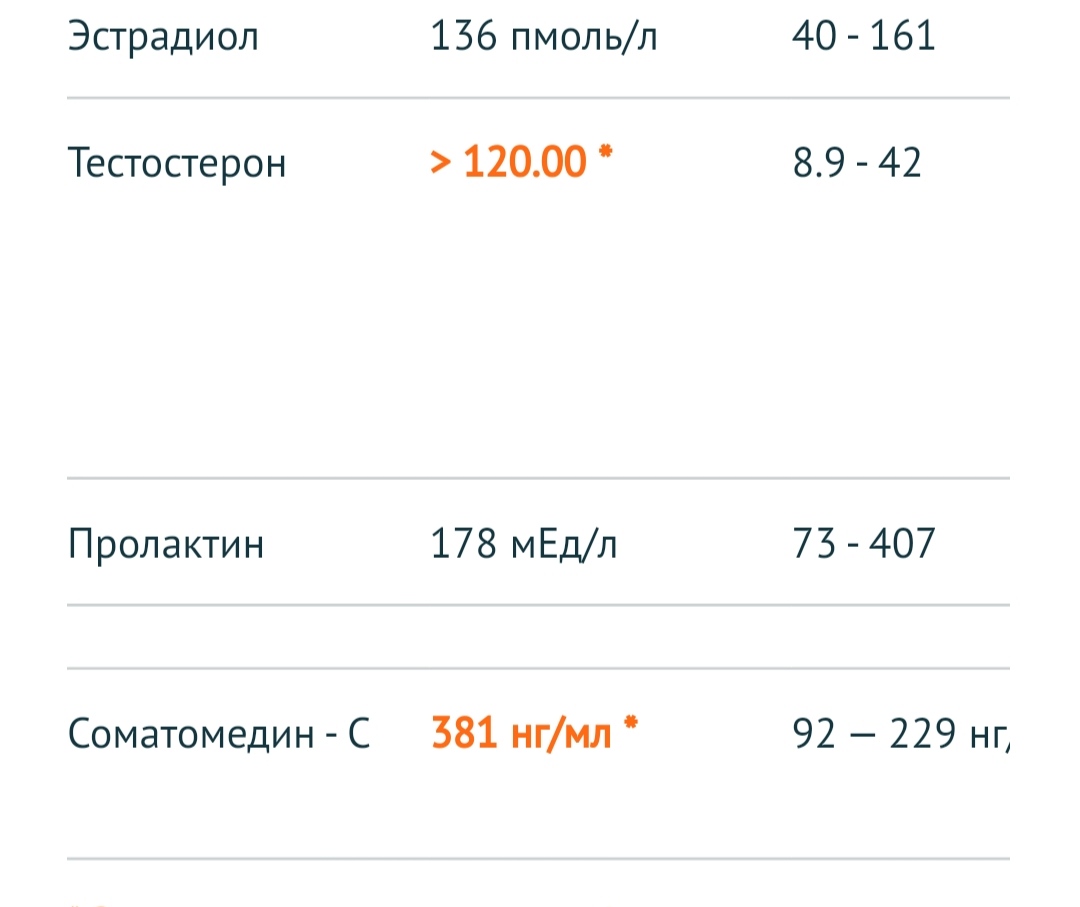
Task: Click the 40 - 161 reference range
Action: tap(863, 37)
